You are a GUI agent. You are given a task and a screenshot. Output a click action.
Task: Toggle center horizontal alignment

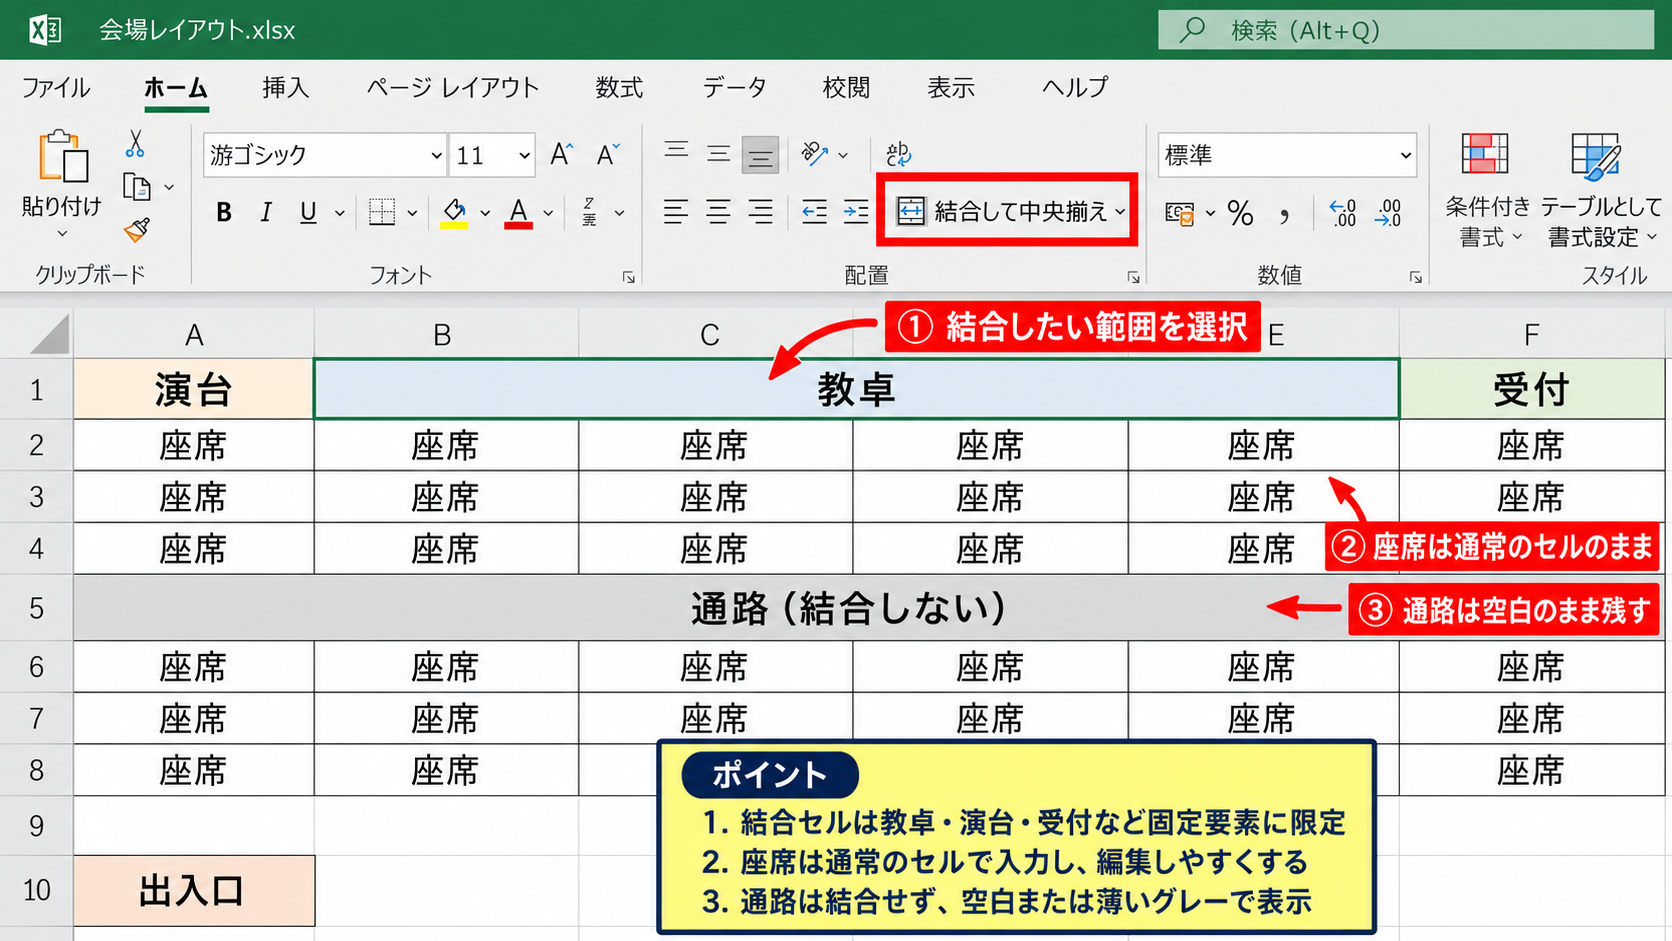point(718,212)
